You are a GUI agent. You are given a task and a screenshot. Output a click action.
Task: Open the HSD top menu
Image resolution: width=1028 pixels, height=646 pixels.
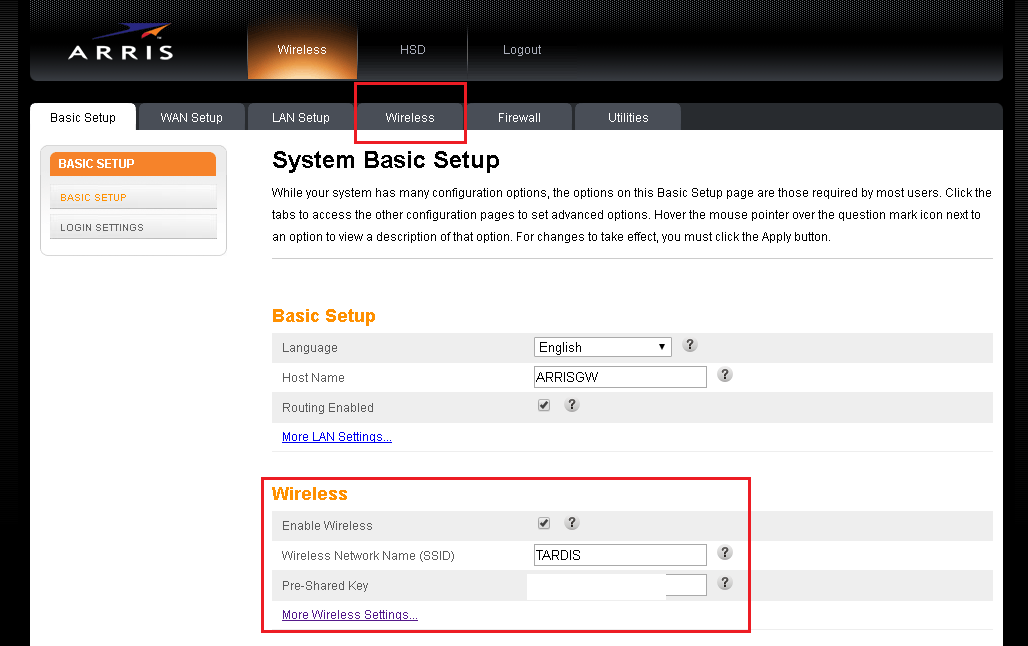[x=412, y=50]
